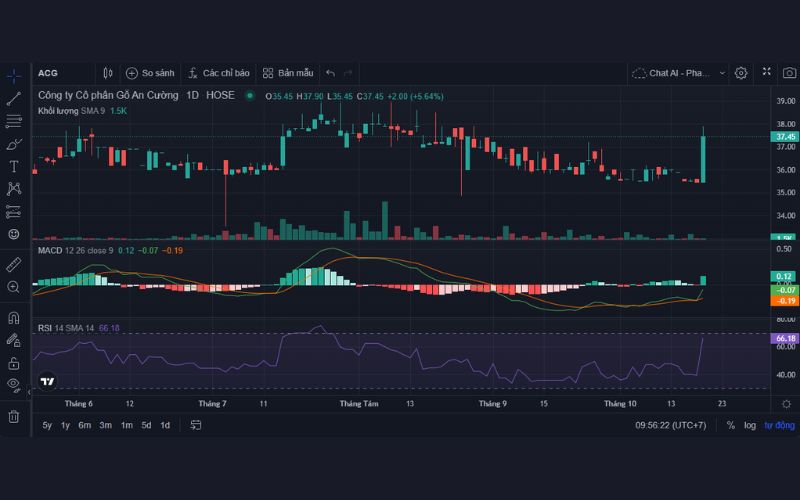Open Các chỉ báo indicators menu
The image size is (800, 500).
tap(218, 73)
